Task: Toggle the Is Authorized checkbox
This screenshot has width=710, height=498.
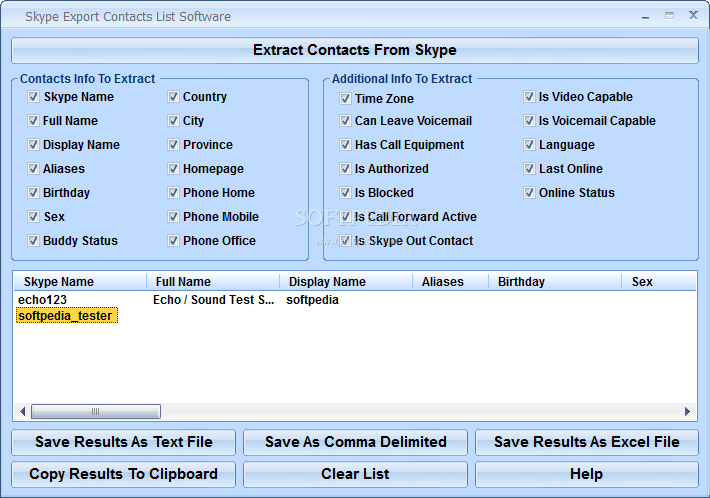Action: (345, 168)
